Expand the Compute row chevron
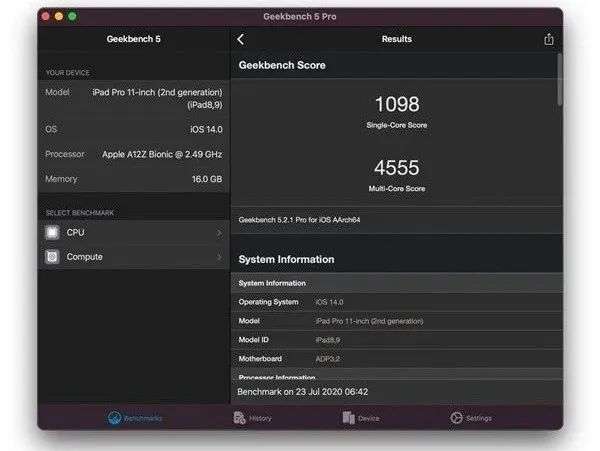 [219, 257]
